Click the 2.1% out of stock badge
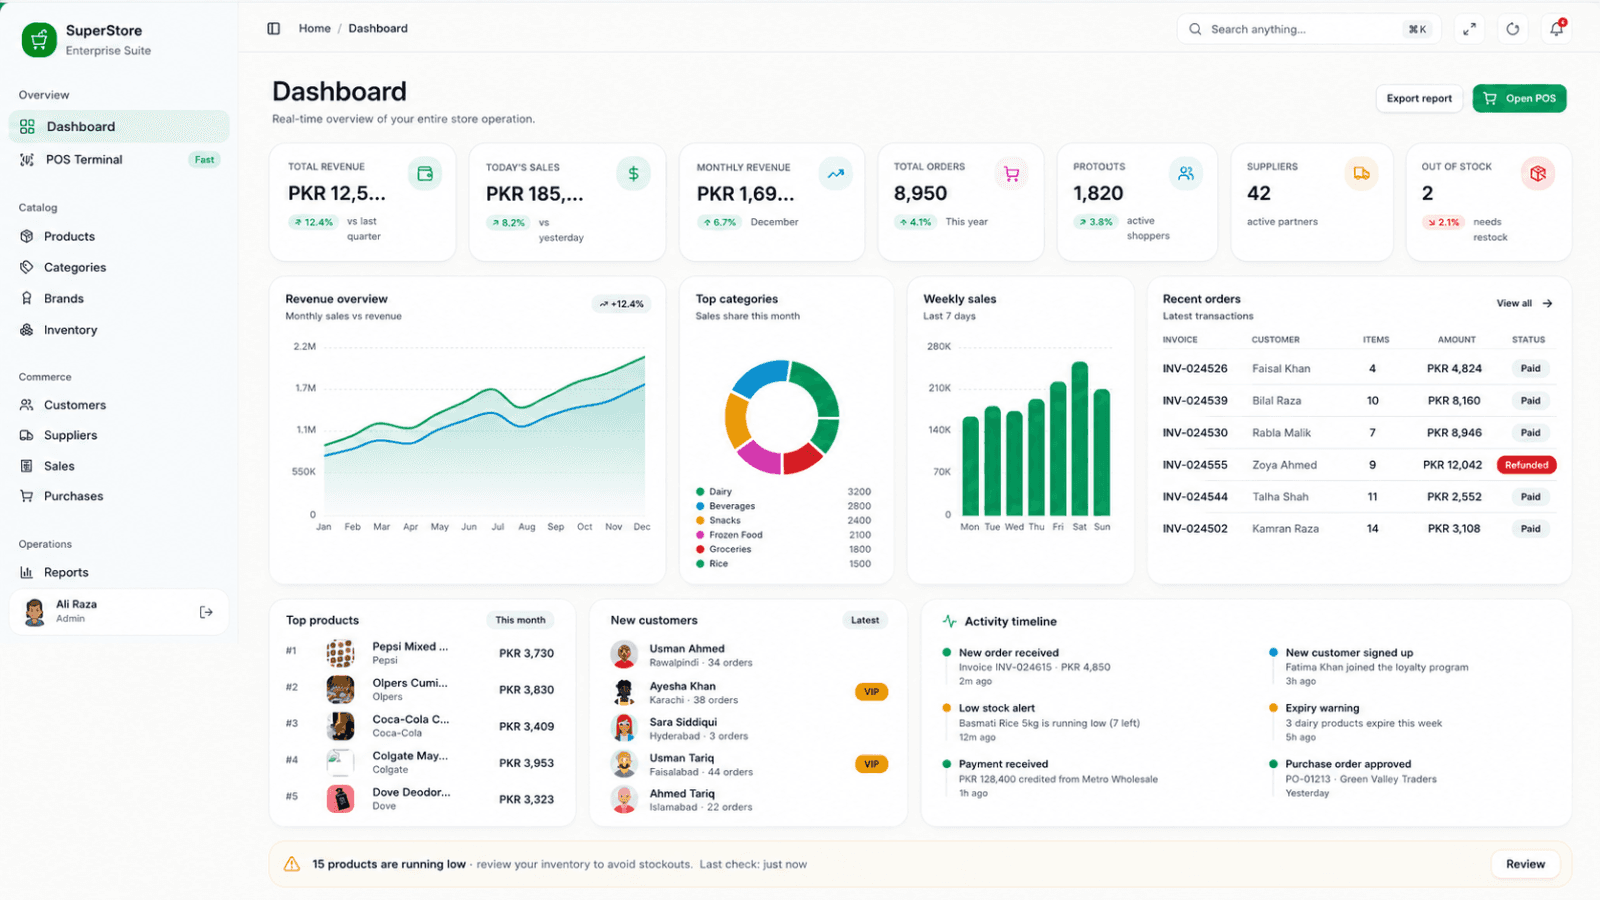1600x900 pixels. (x=1442, y=223)
